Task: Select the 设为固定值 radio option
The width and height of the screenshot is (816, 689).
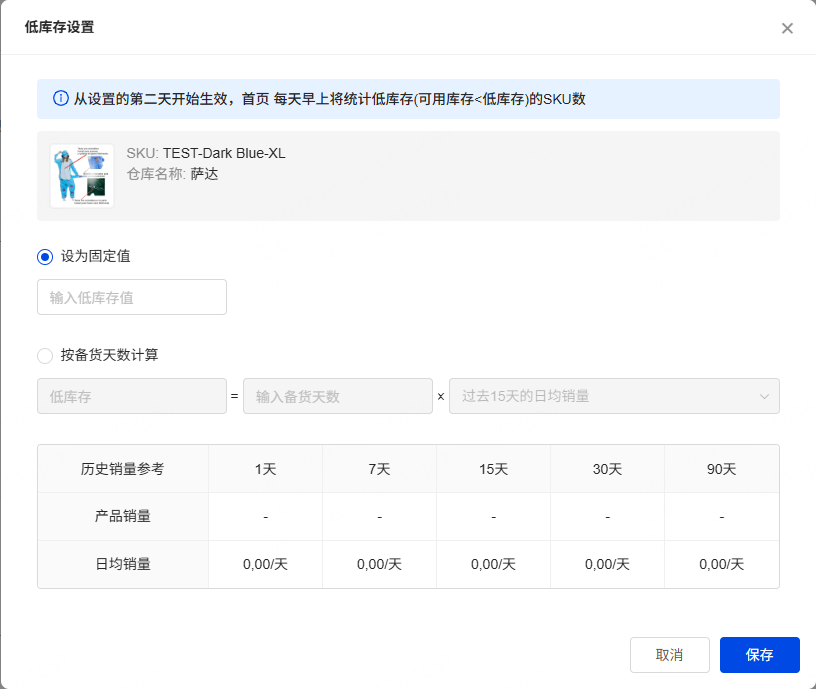Action: [x=45, y=256]
